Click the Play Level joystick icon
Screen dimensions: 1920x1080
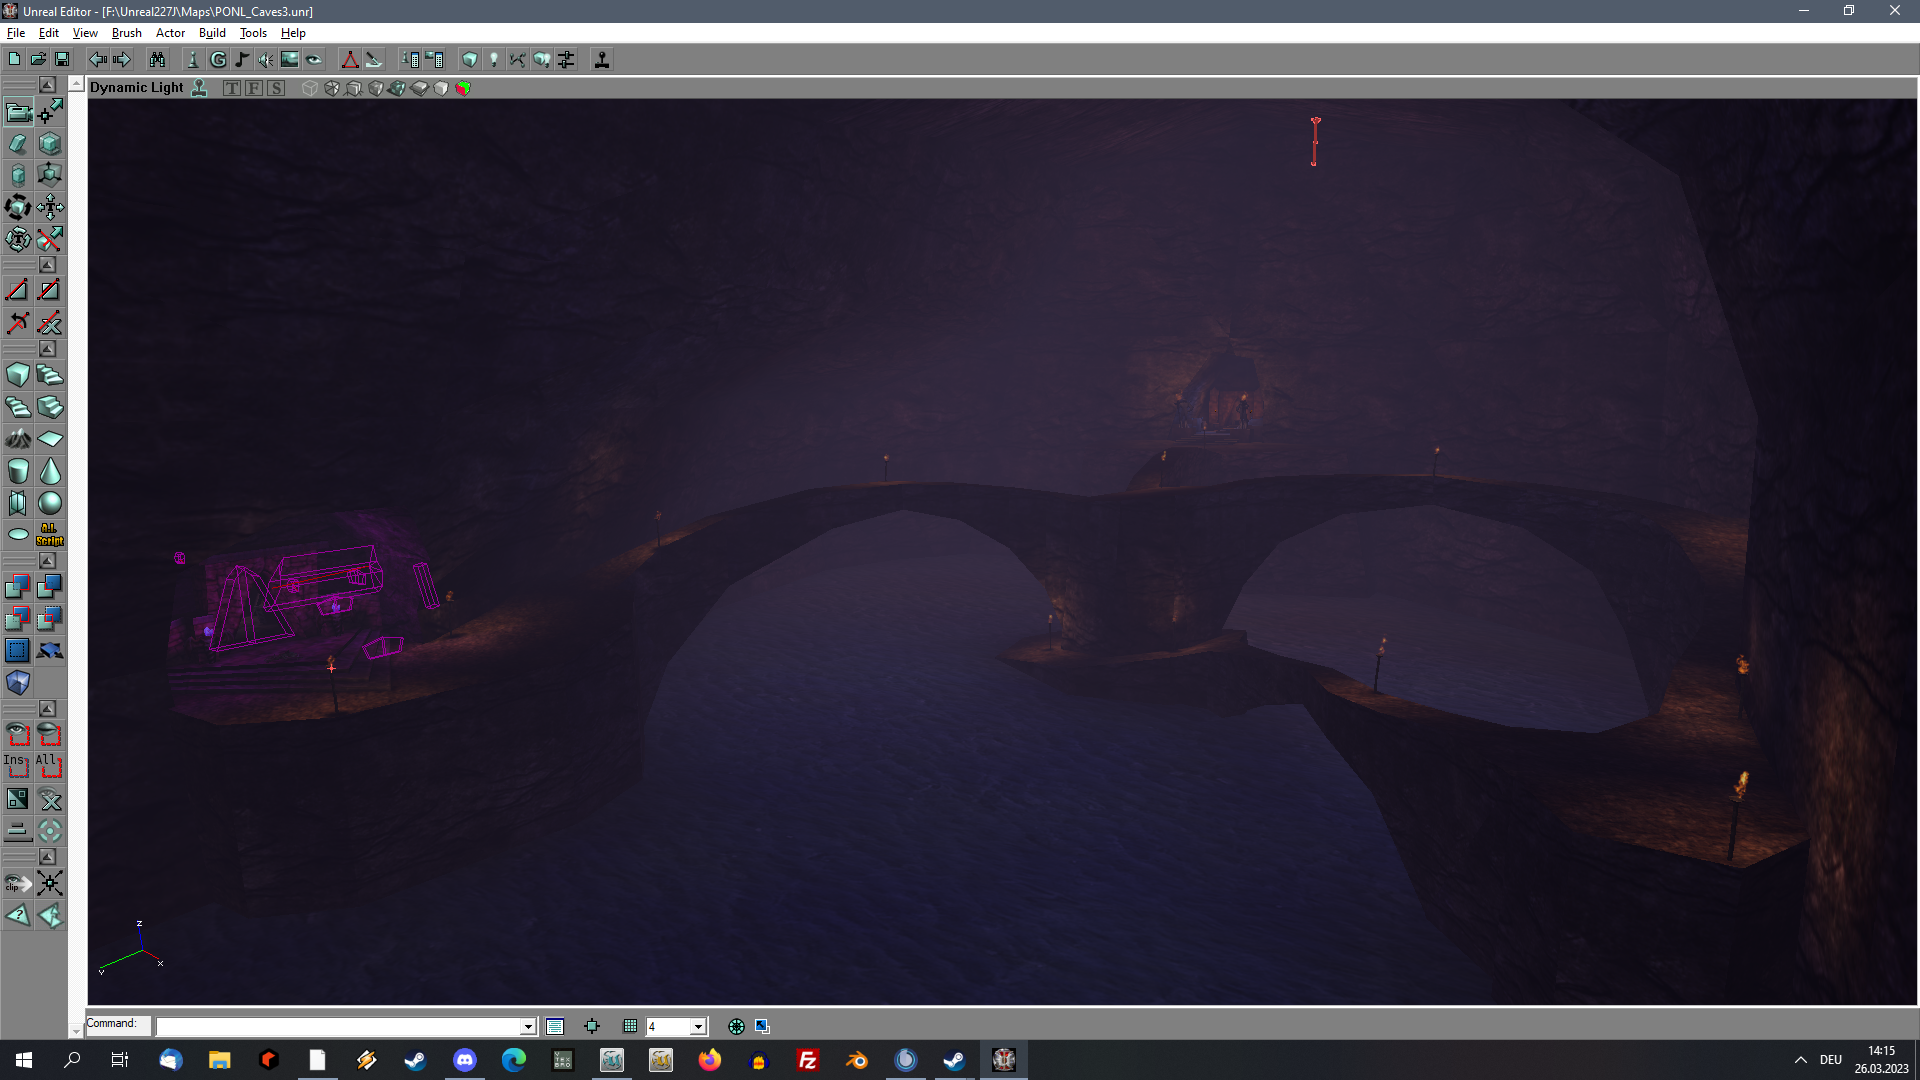pos(602,60)
